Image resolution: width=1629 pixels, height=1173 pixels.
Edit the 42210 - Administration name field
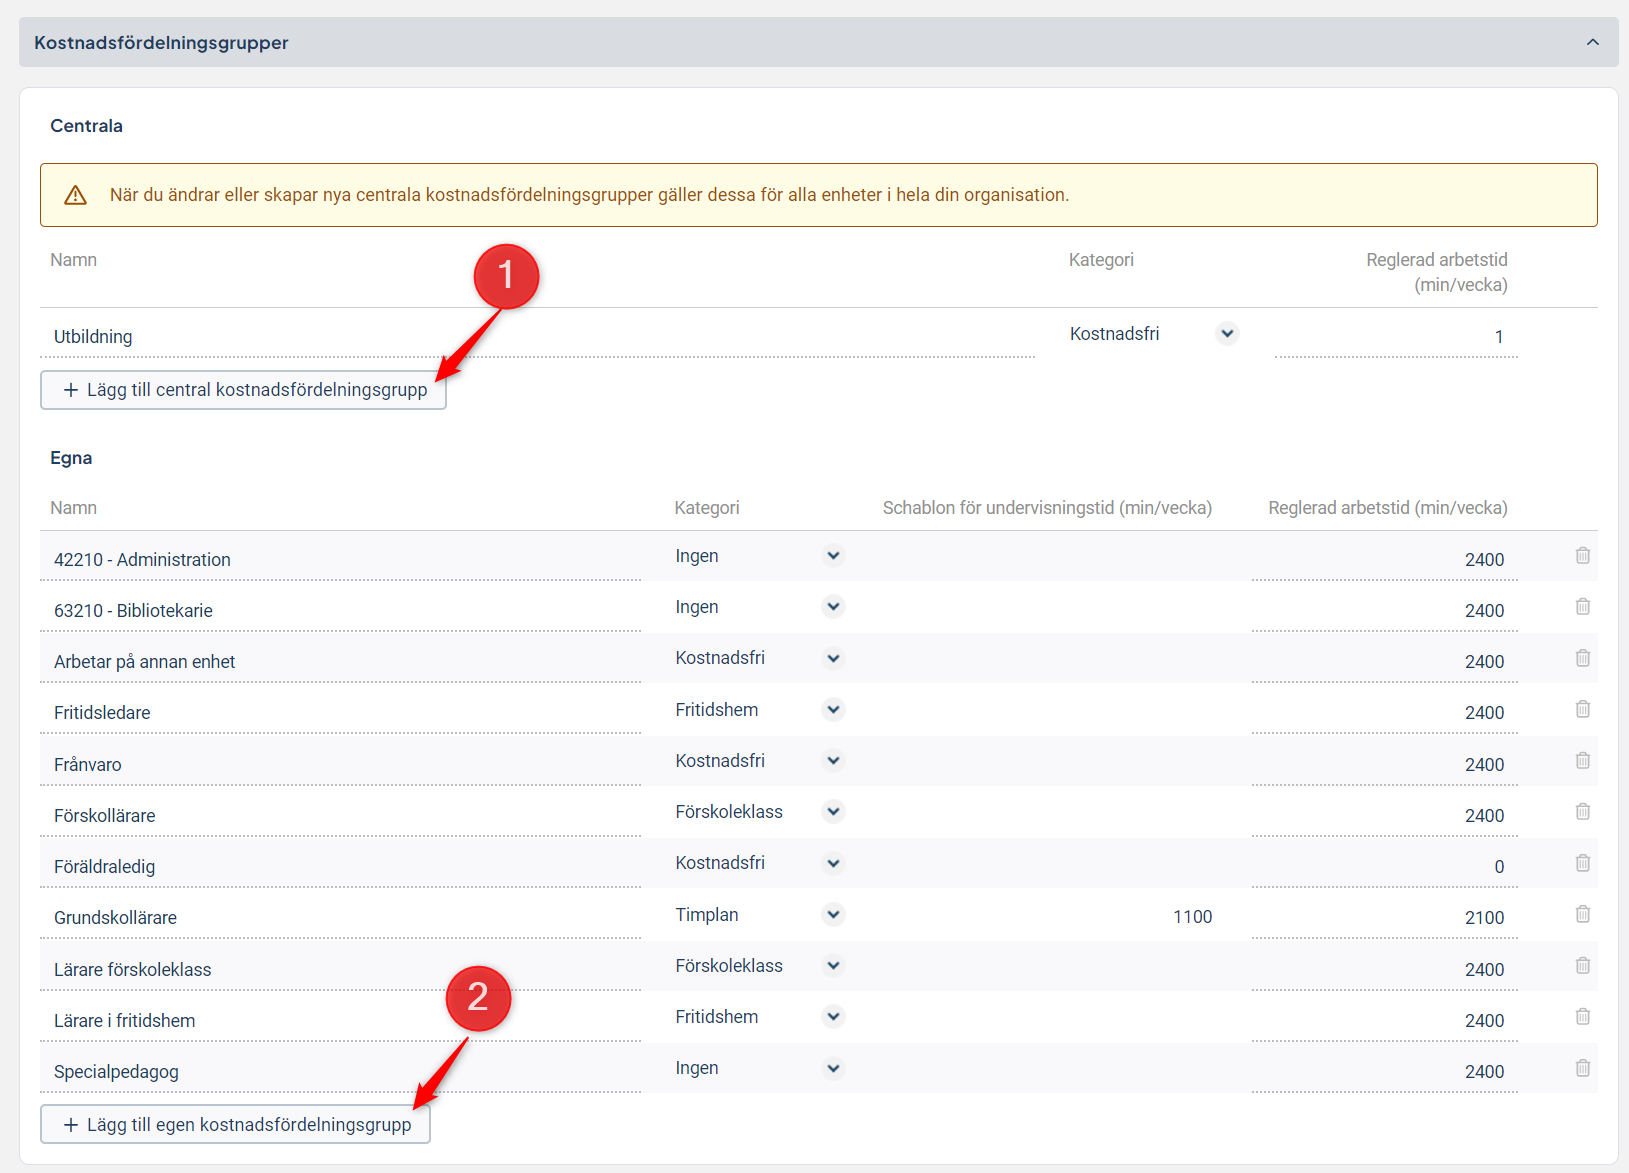341,560
